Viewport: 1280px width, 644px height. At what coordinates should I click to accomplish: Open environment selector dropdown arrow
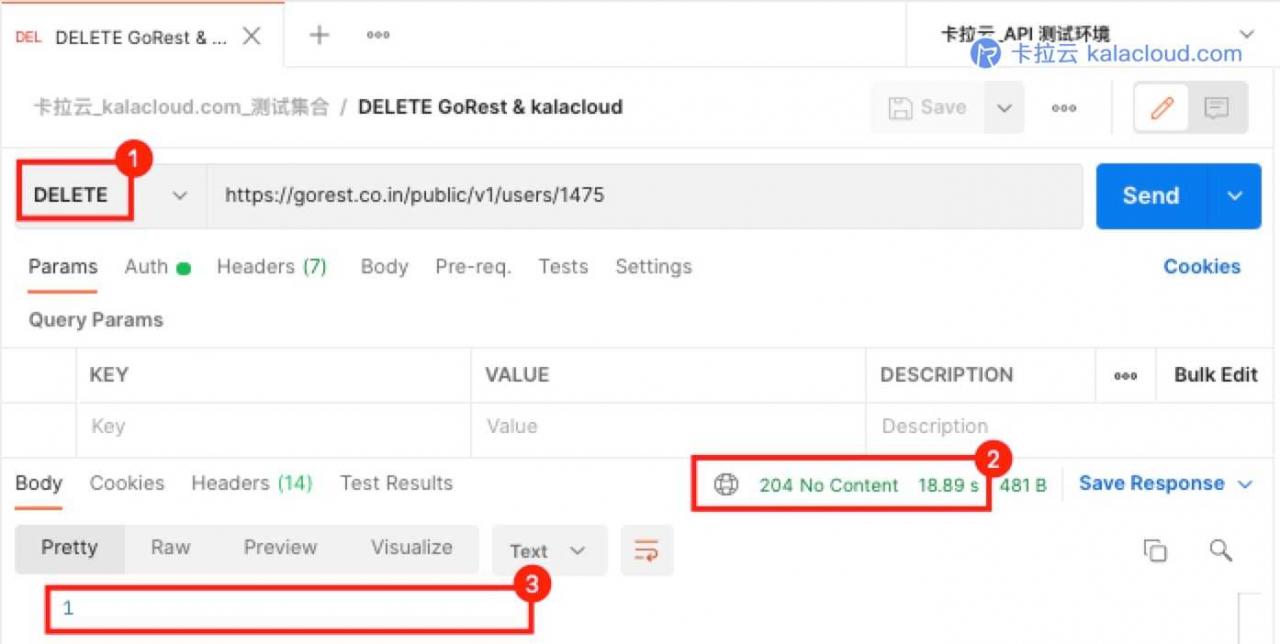tap(1246, 34)
